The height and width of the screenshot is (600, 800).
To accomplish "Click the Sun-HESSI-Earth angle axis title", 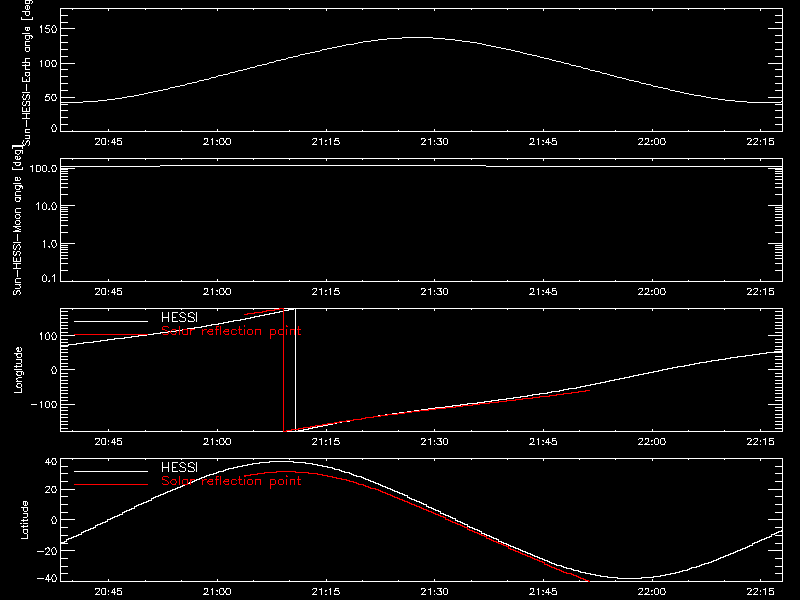I will tap(27, 72).
